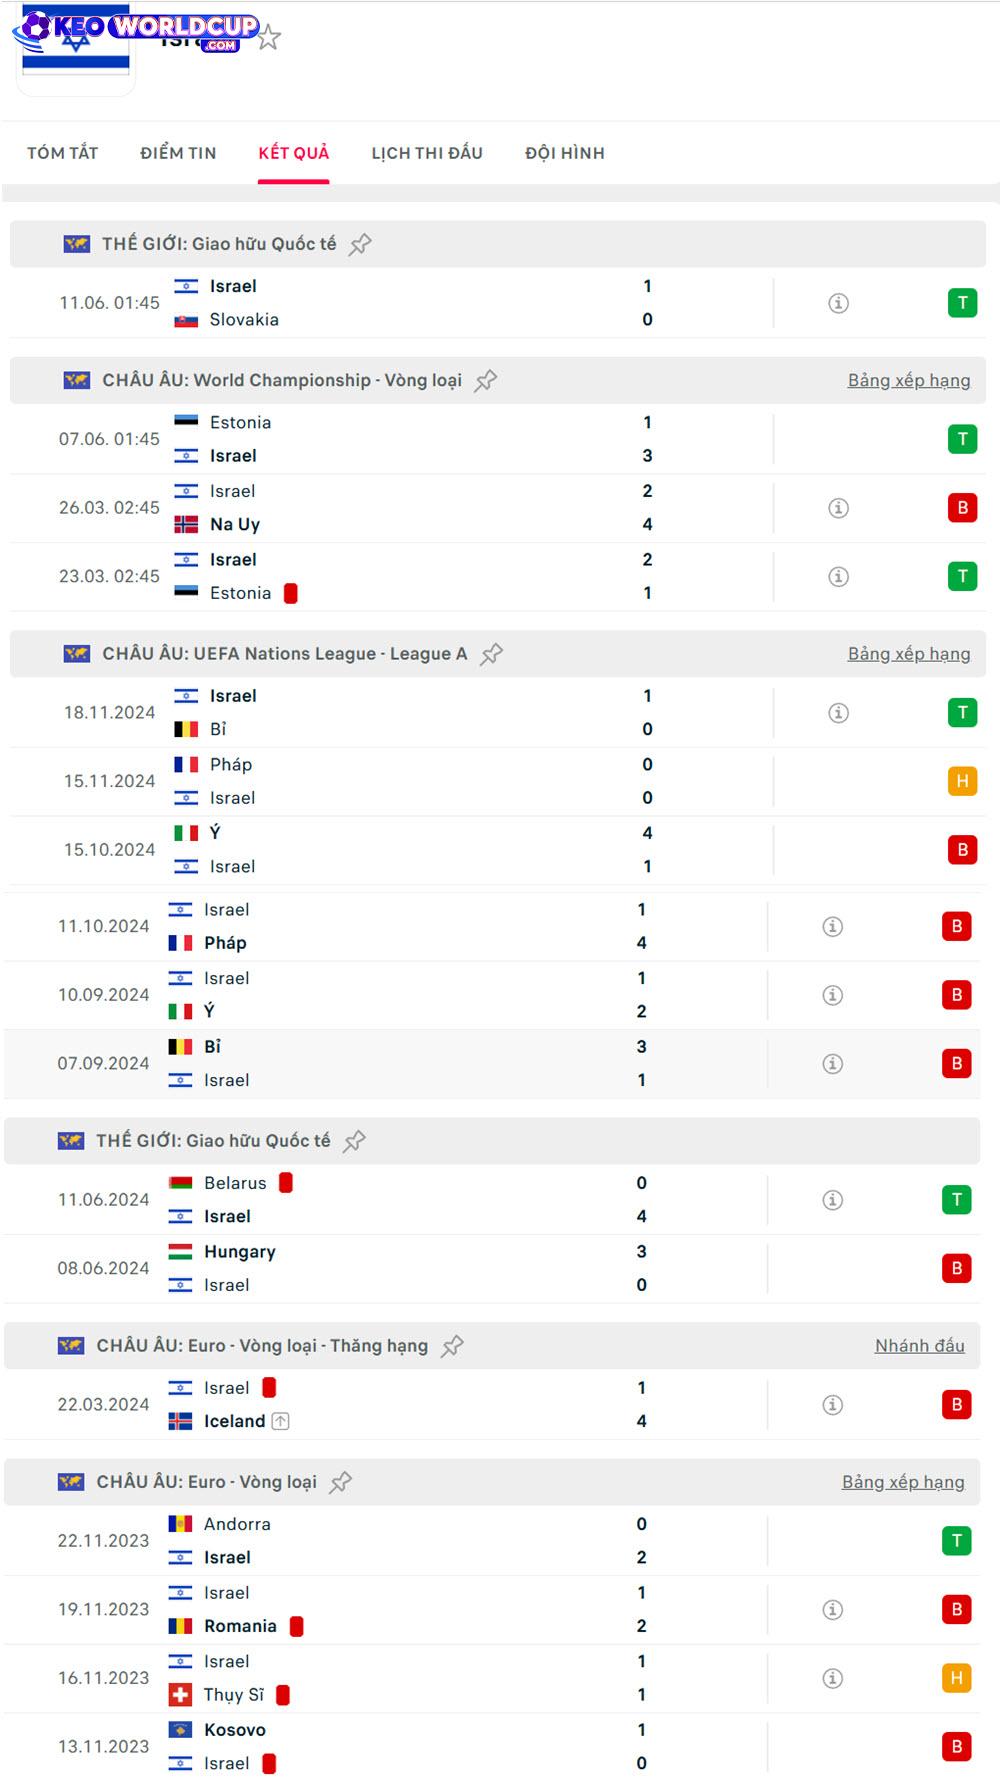This screenshot has height=1779, width=1000.
Task: Pin the Euro Vòng loại section
Action: (341, 1482)
